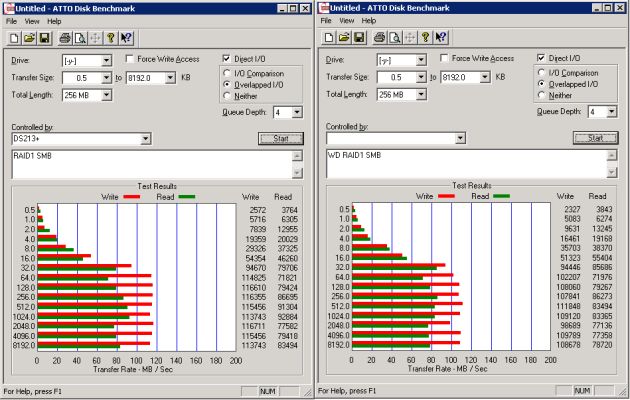Open View menu in left window
The height and width of the screenshot is (400, 630).
32,21
